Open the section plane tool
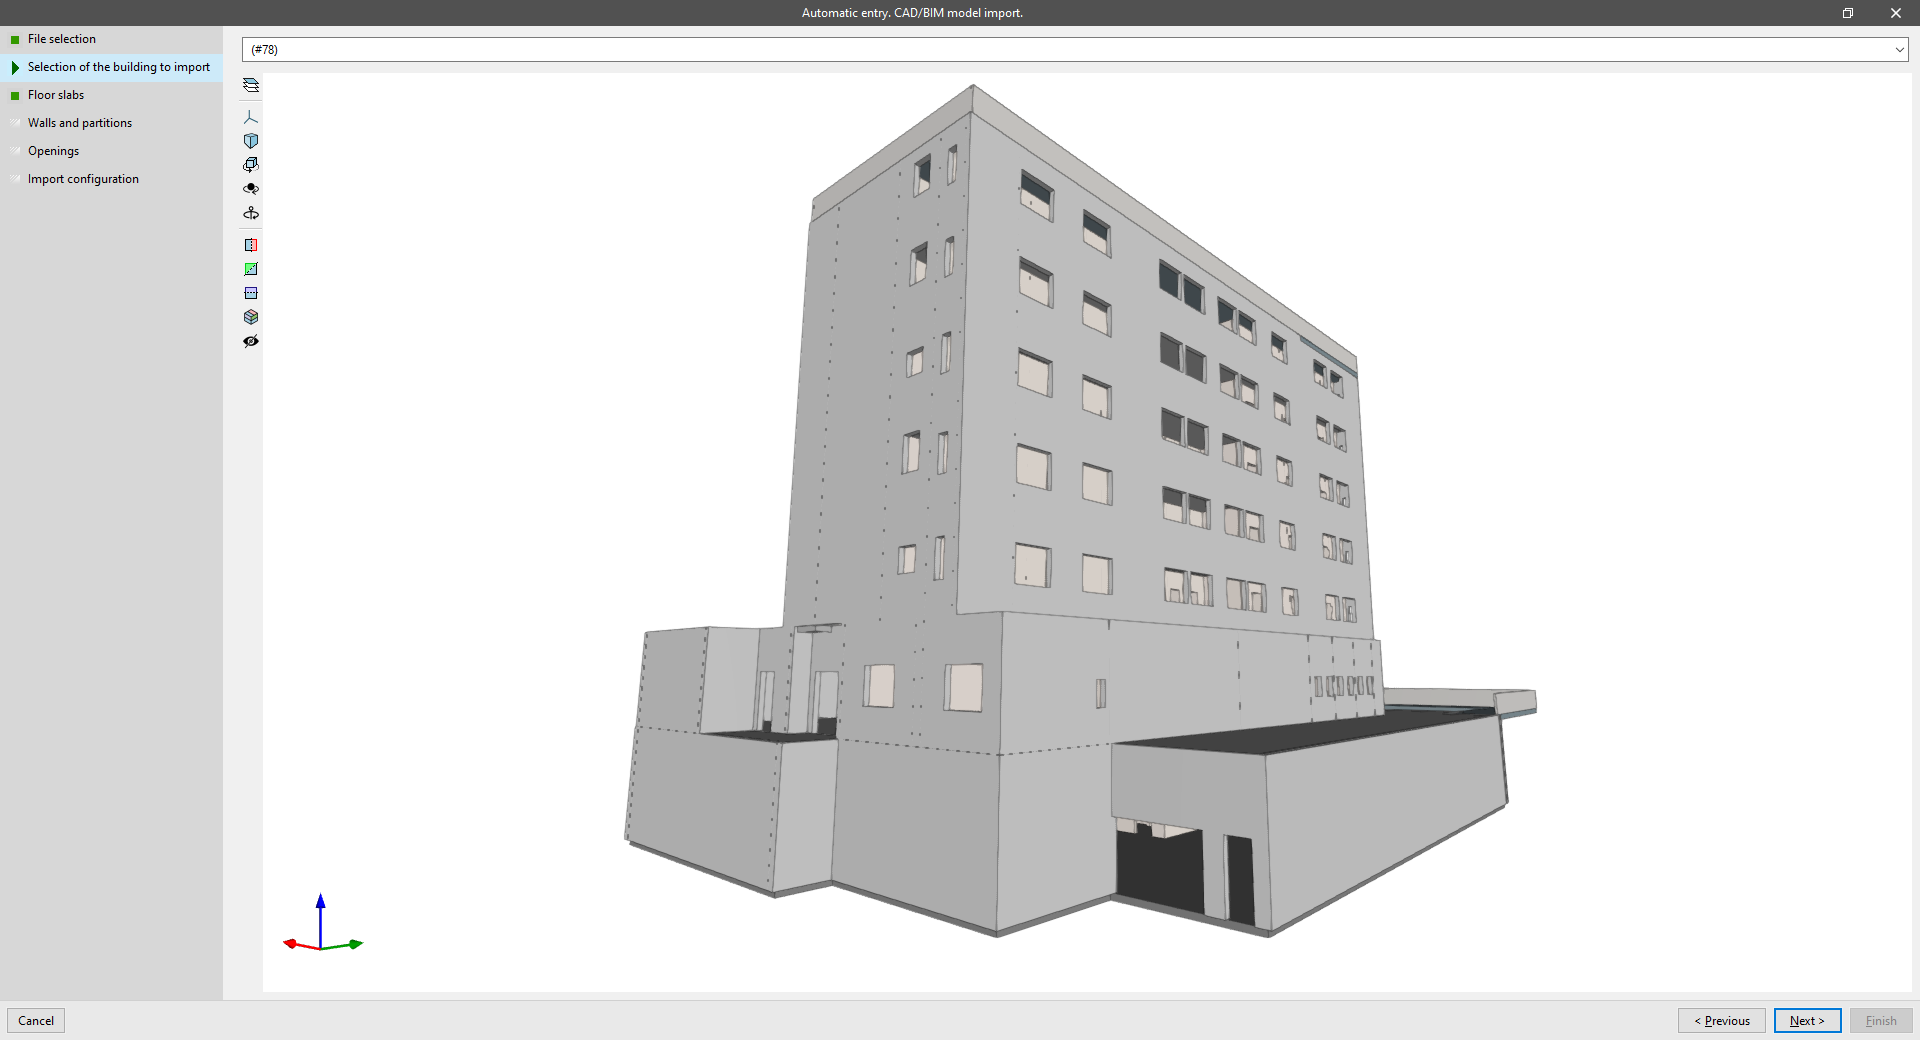 [x=250, y=245]
